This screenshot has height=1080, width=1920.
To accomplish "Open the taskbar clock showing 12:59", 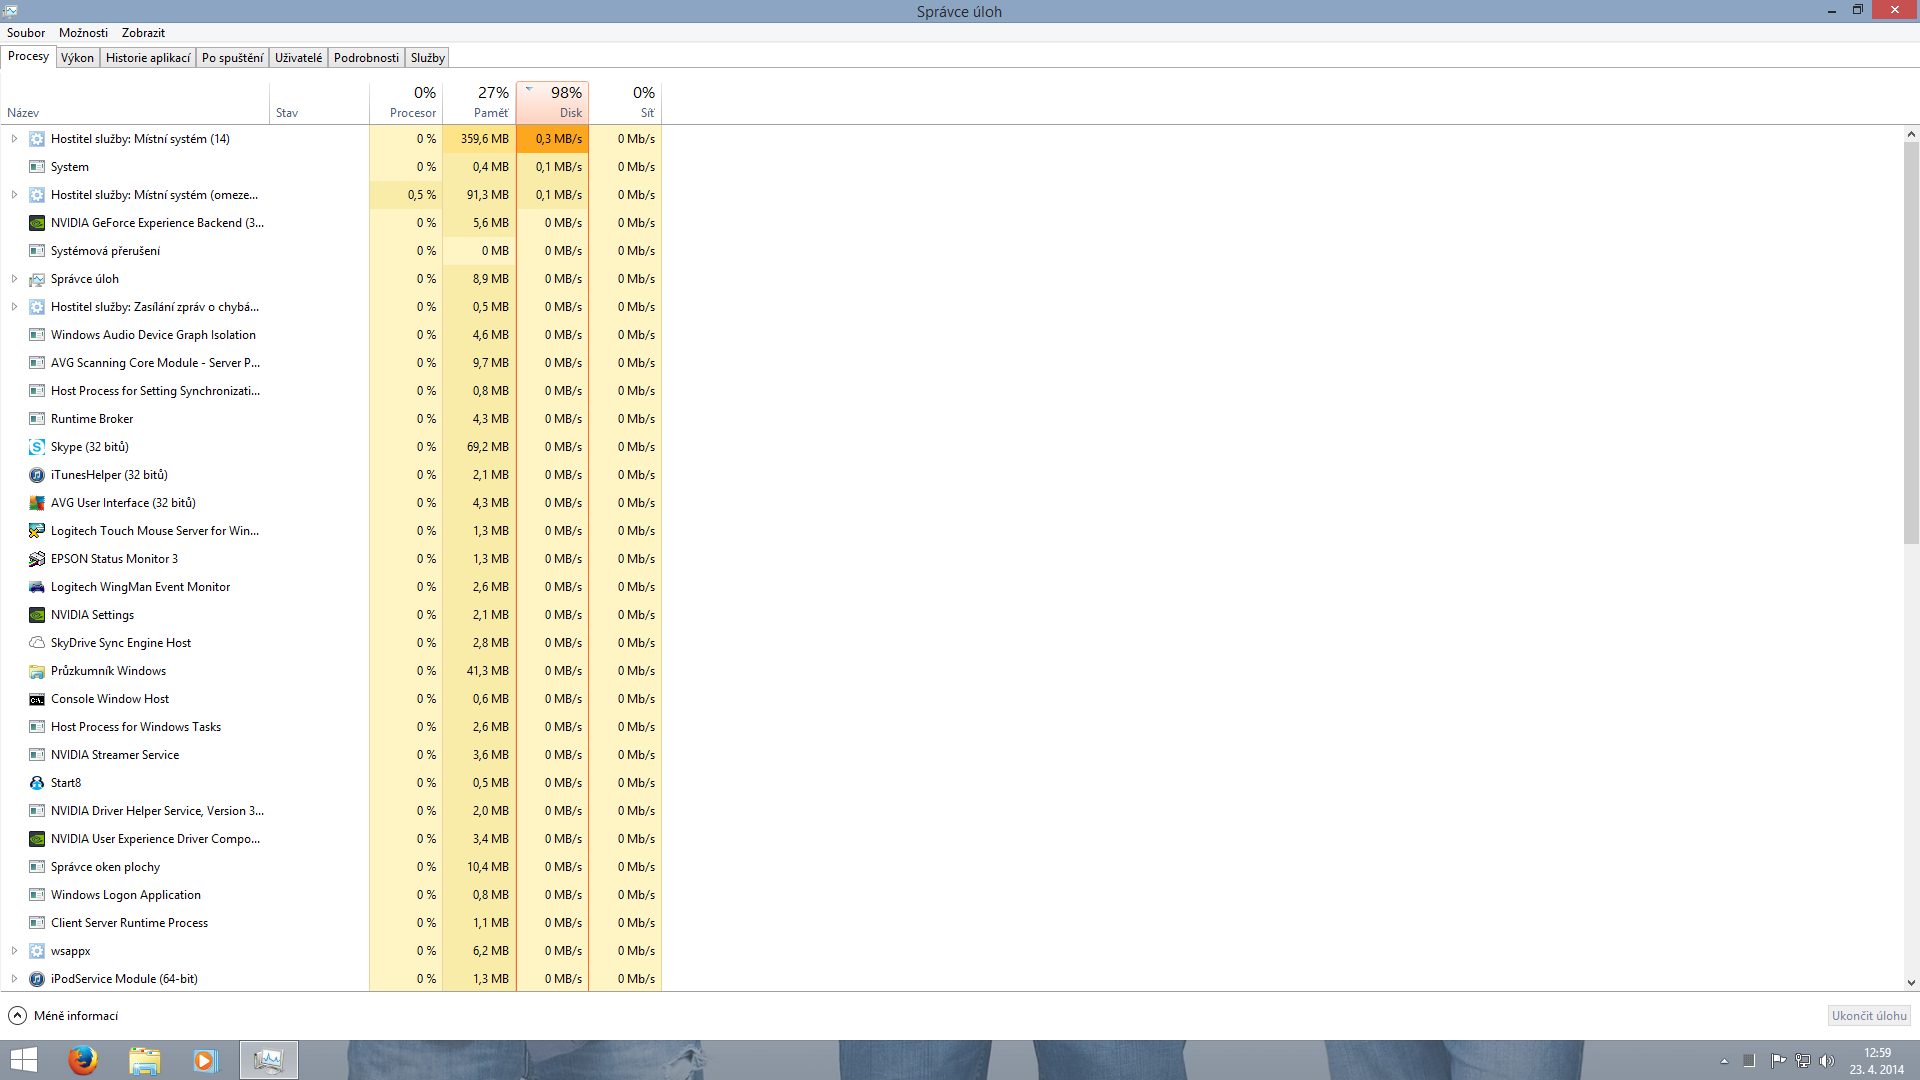I will pyautogui.click(x=1877, y=1061).
